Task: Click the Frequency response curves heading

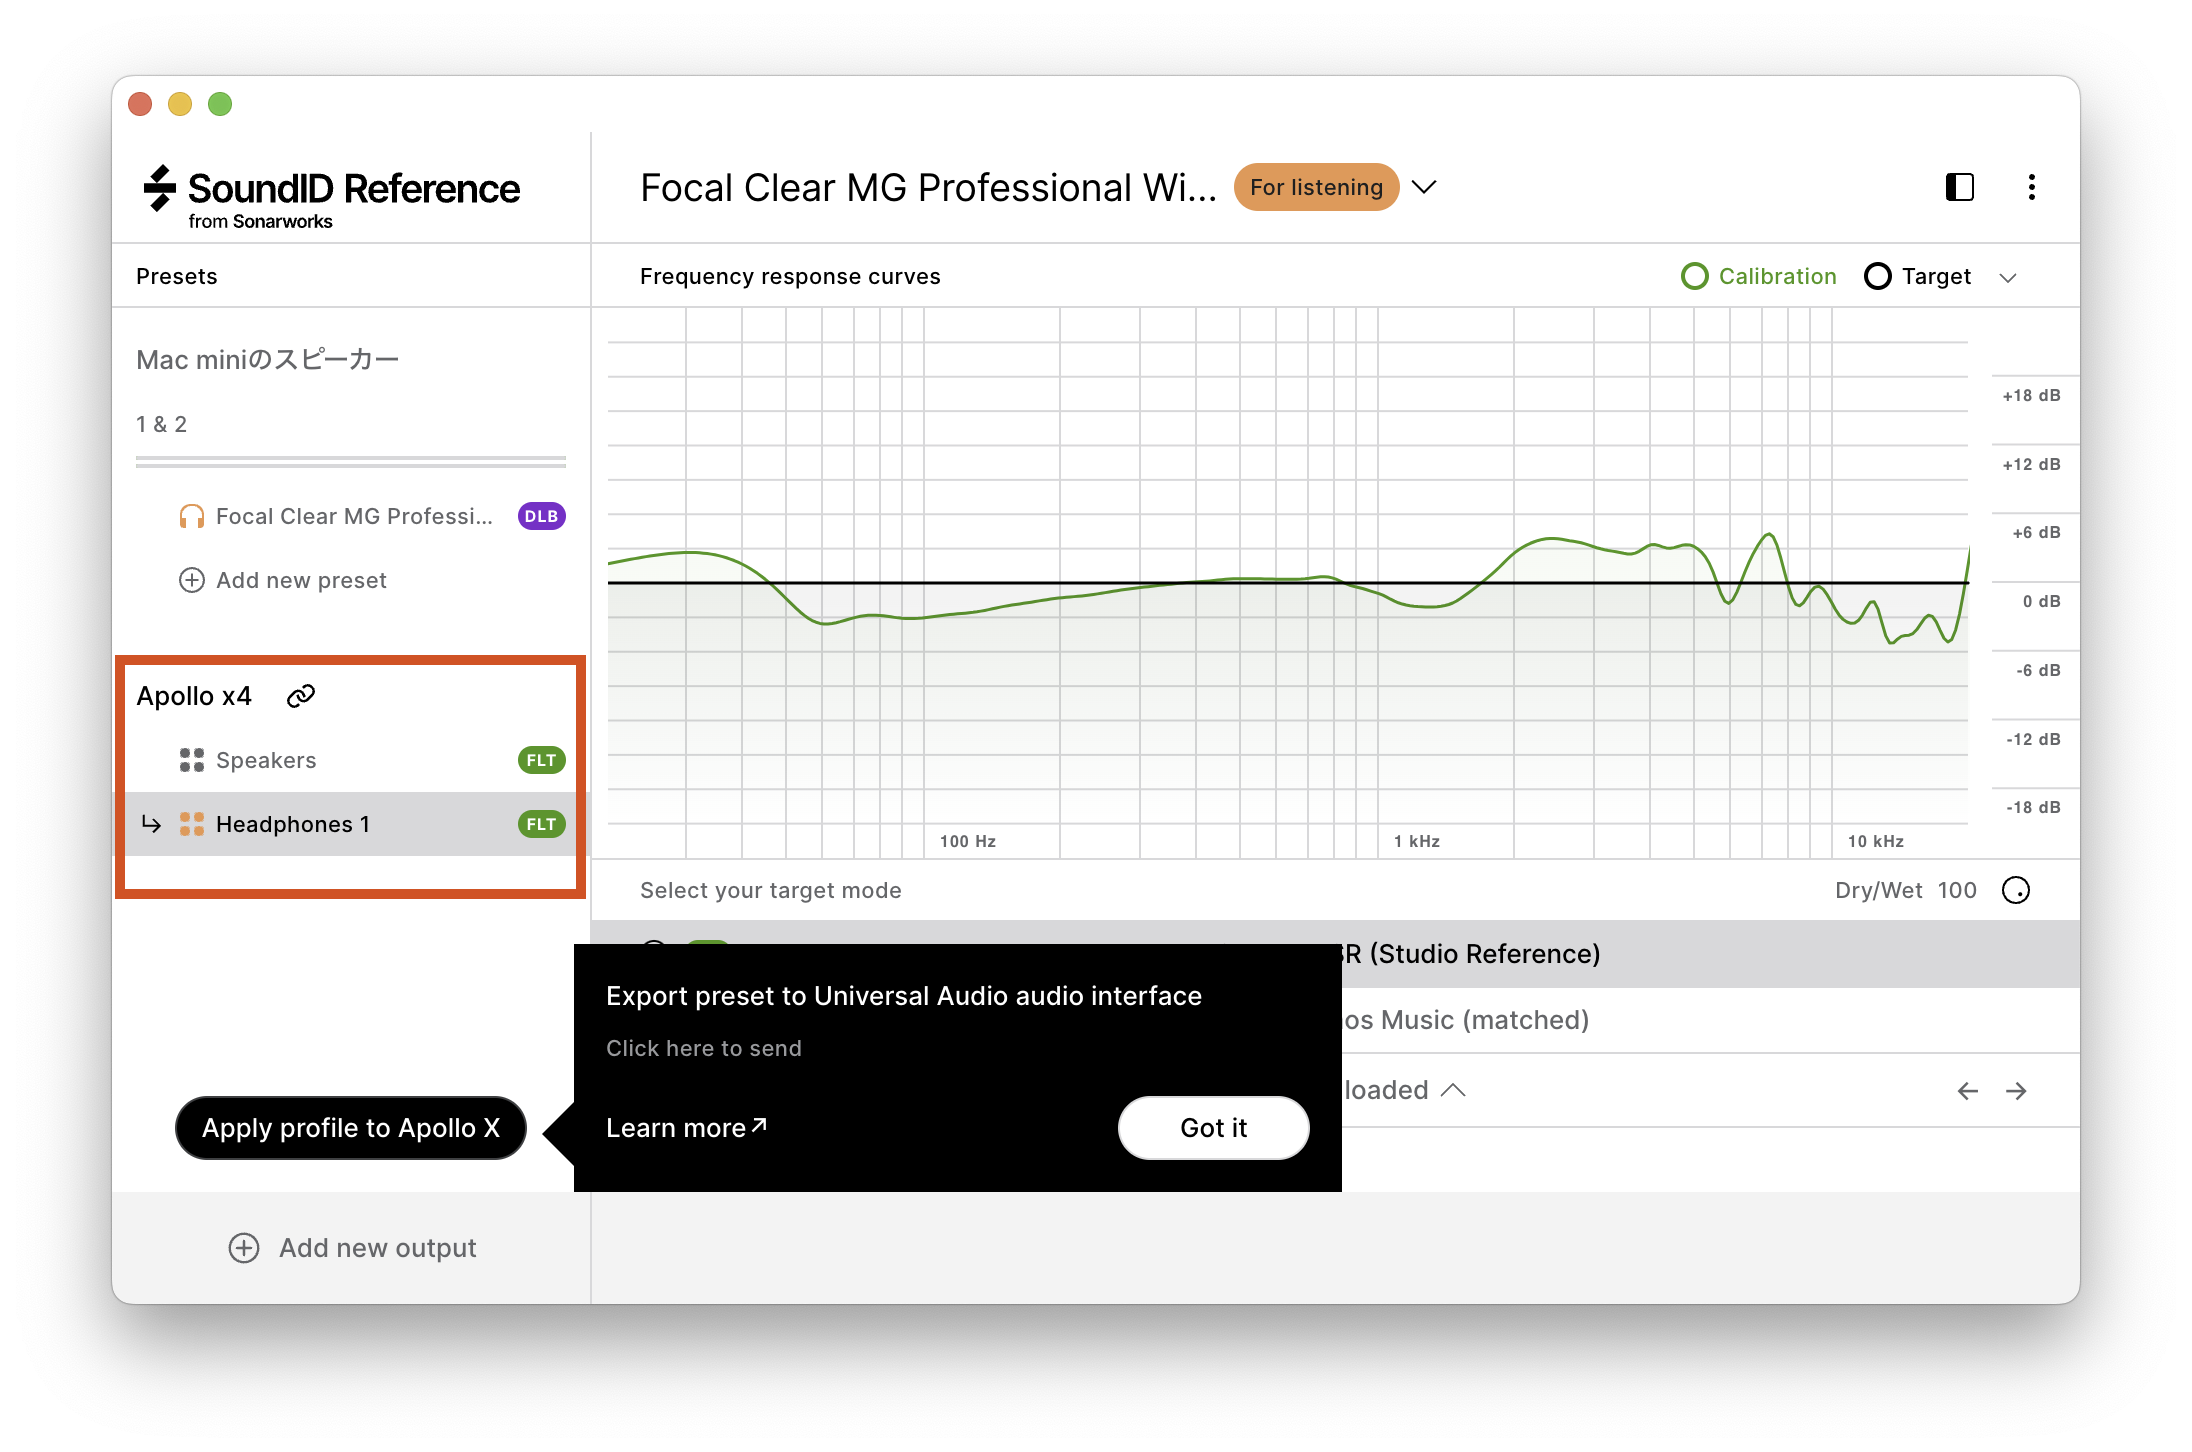Action: point(790,276)
